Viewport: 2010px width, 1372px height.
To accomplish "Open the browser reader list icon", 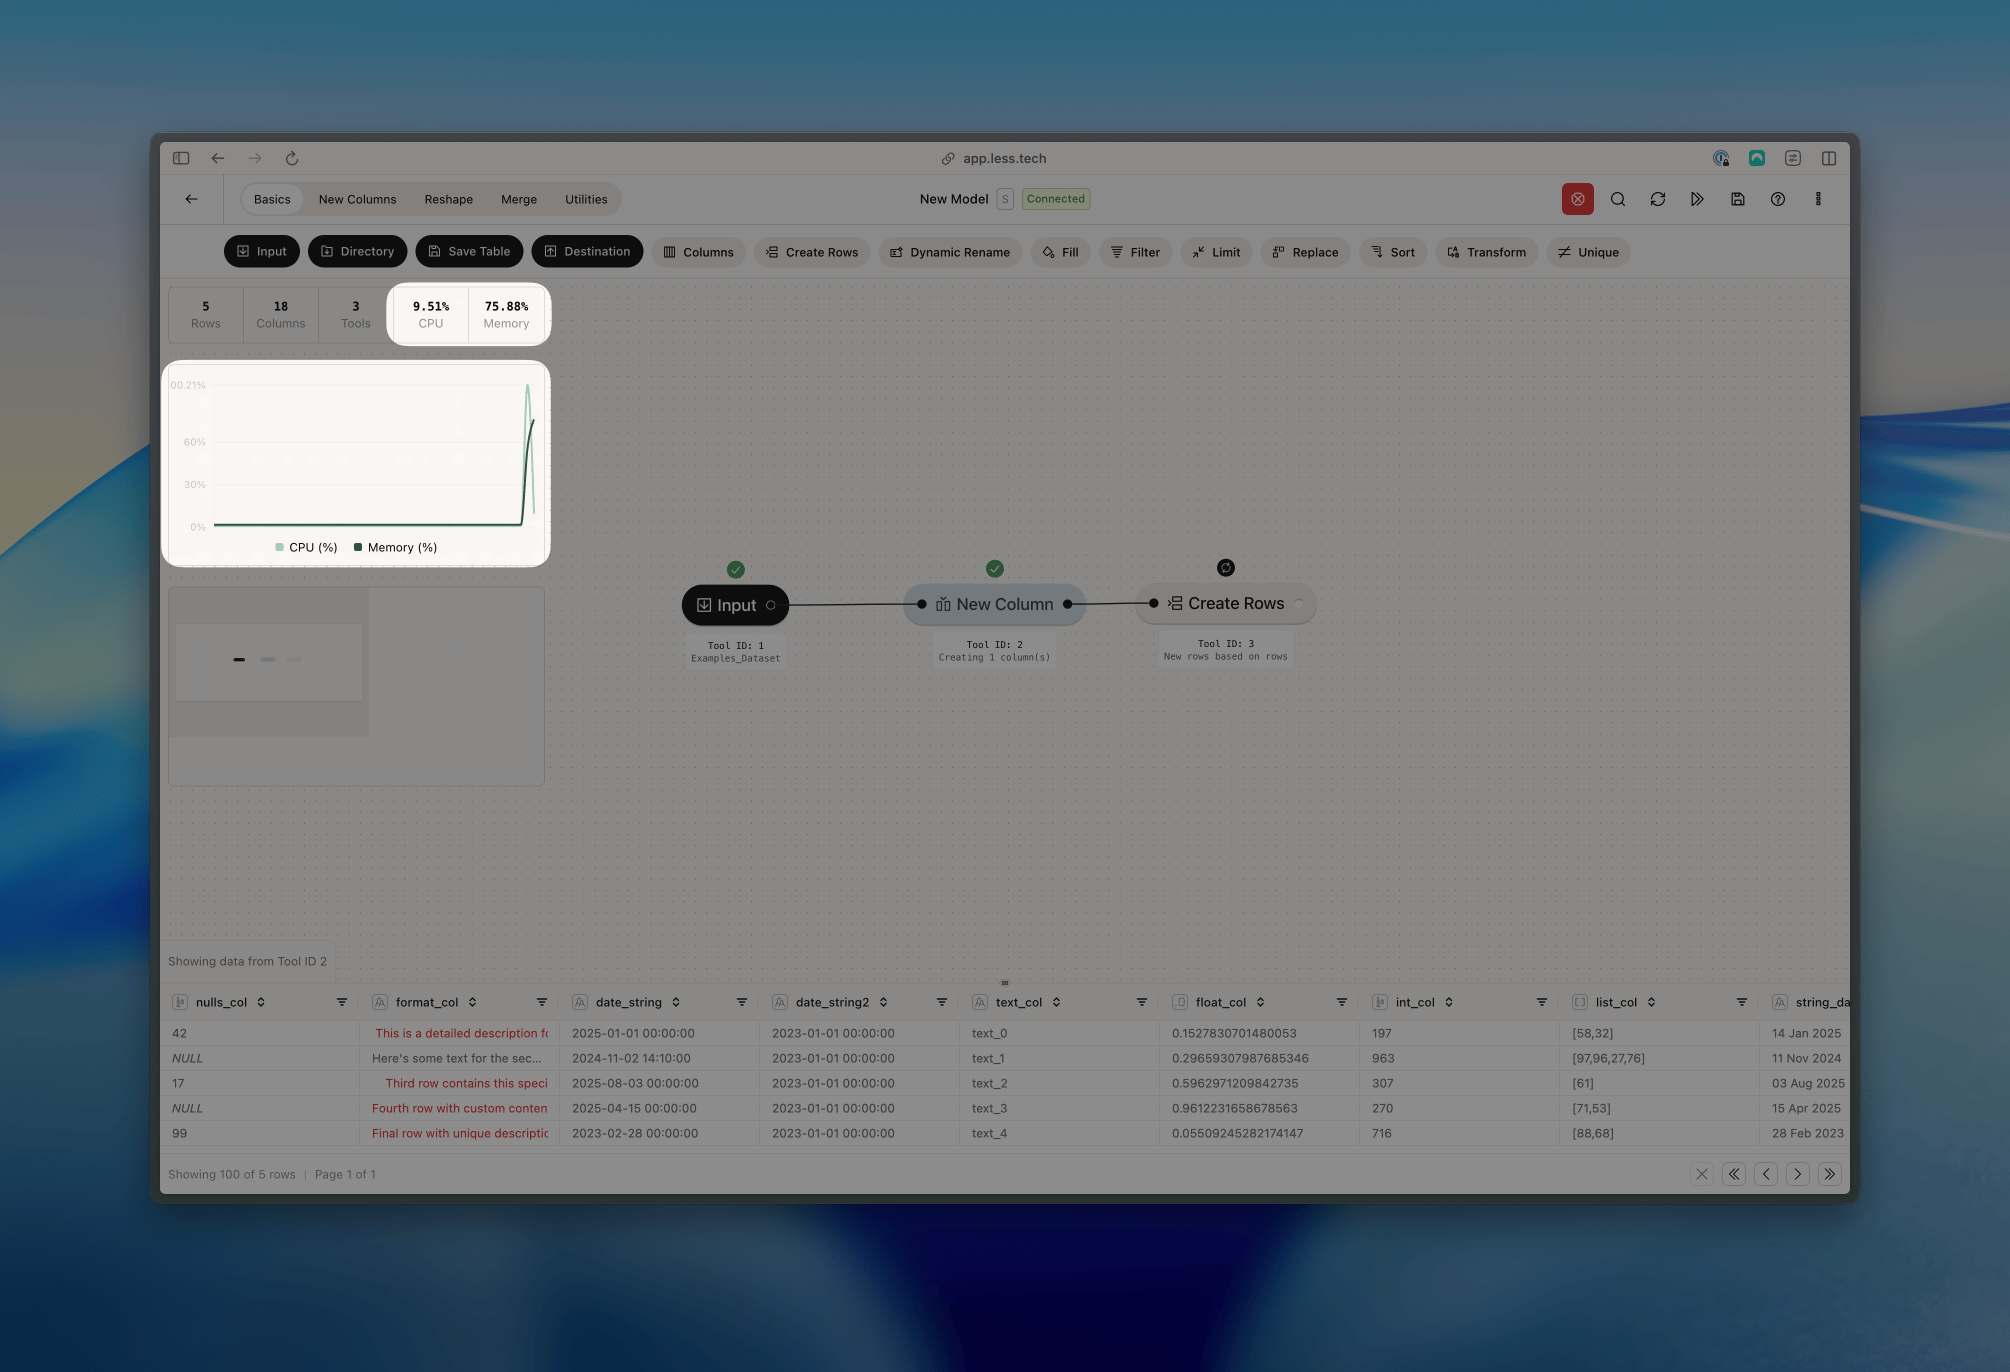I will (1792, 158).
